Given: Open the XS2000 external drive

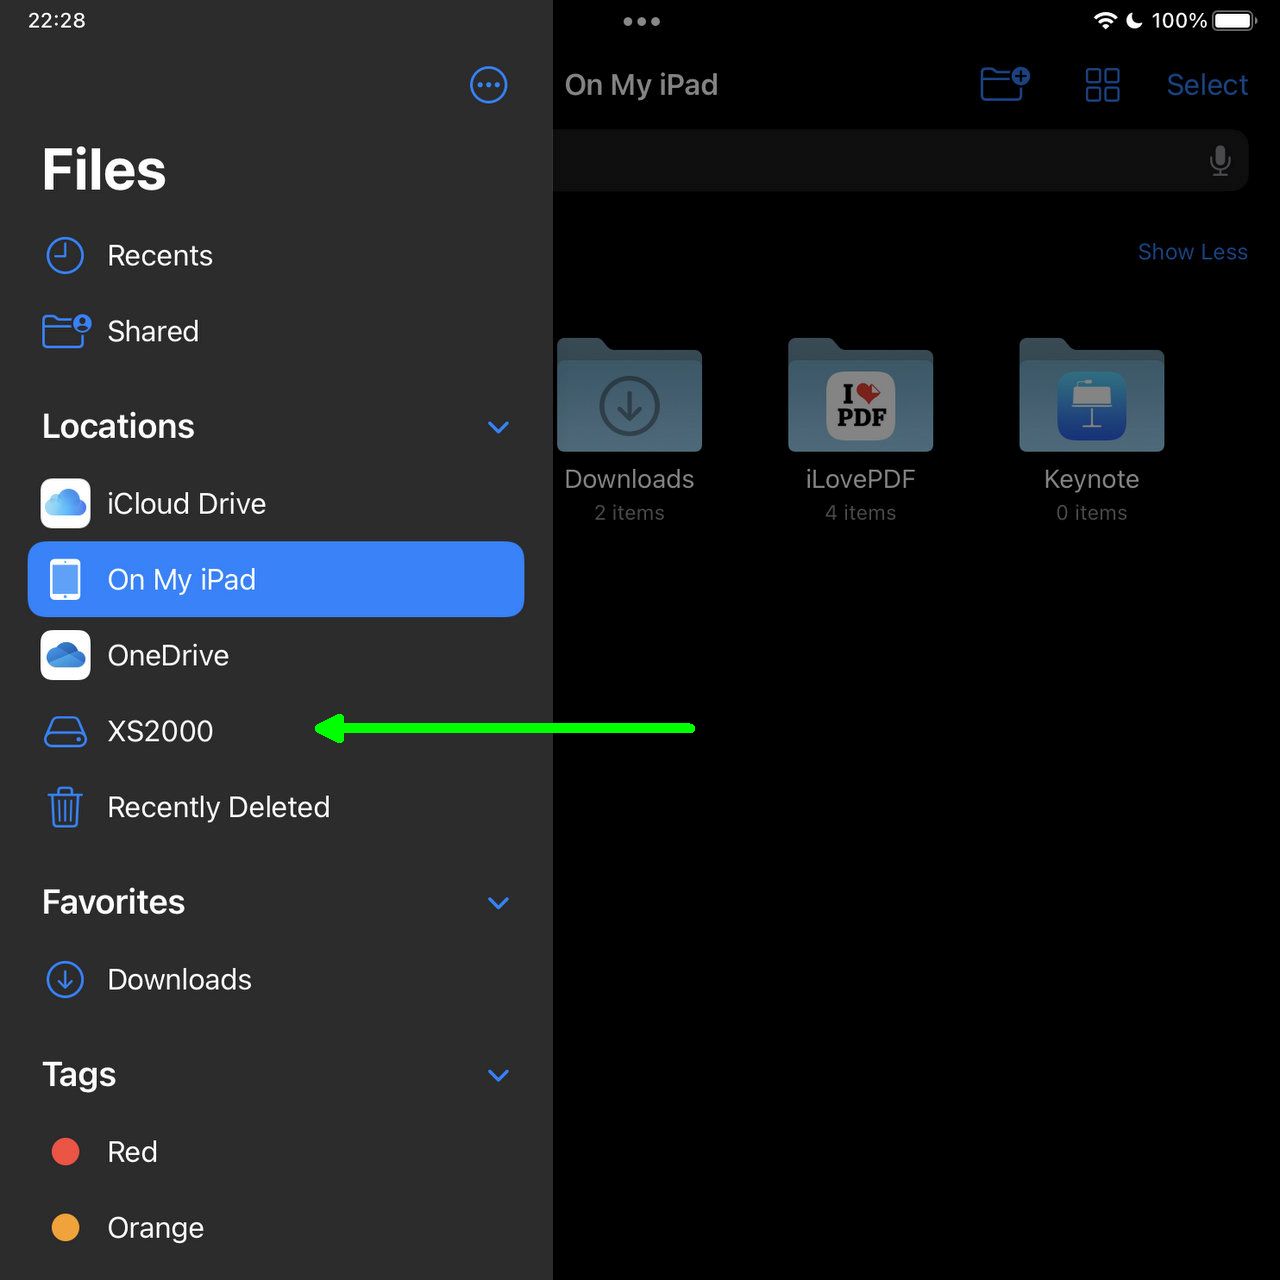Looking at the screenshot, I should pyautogui.click(x=276, y=731).
